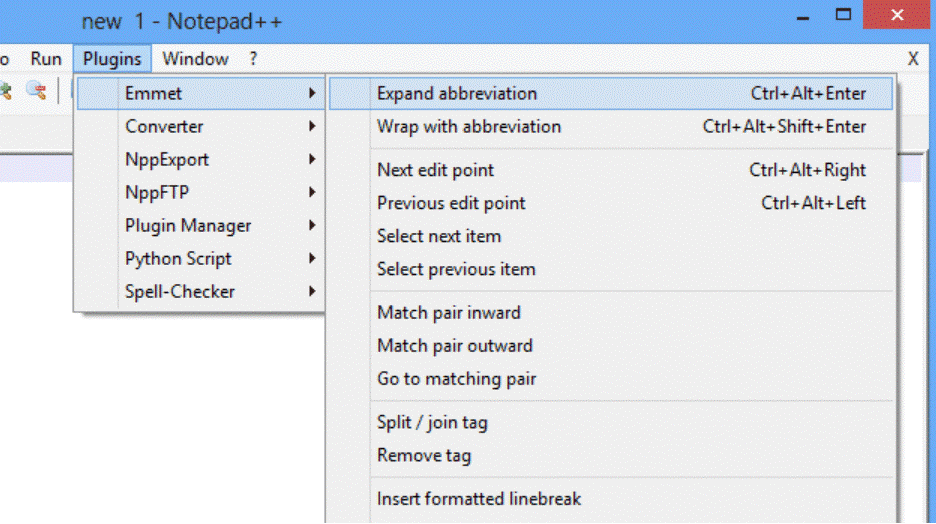Open the ? help menu
The height and width of the screenshot is (524, 936).
click(253, 59)
